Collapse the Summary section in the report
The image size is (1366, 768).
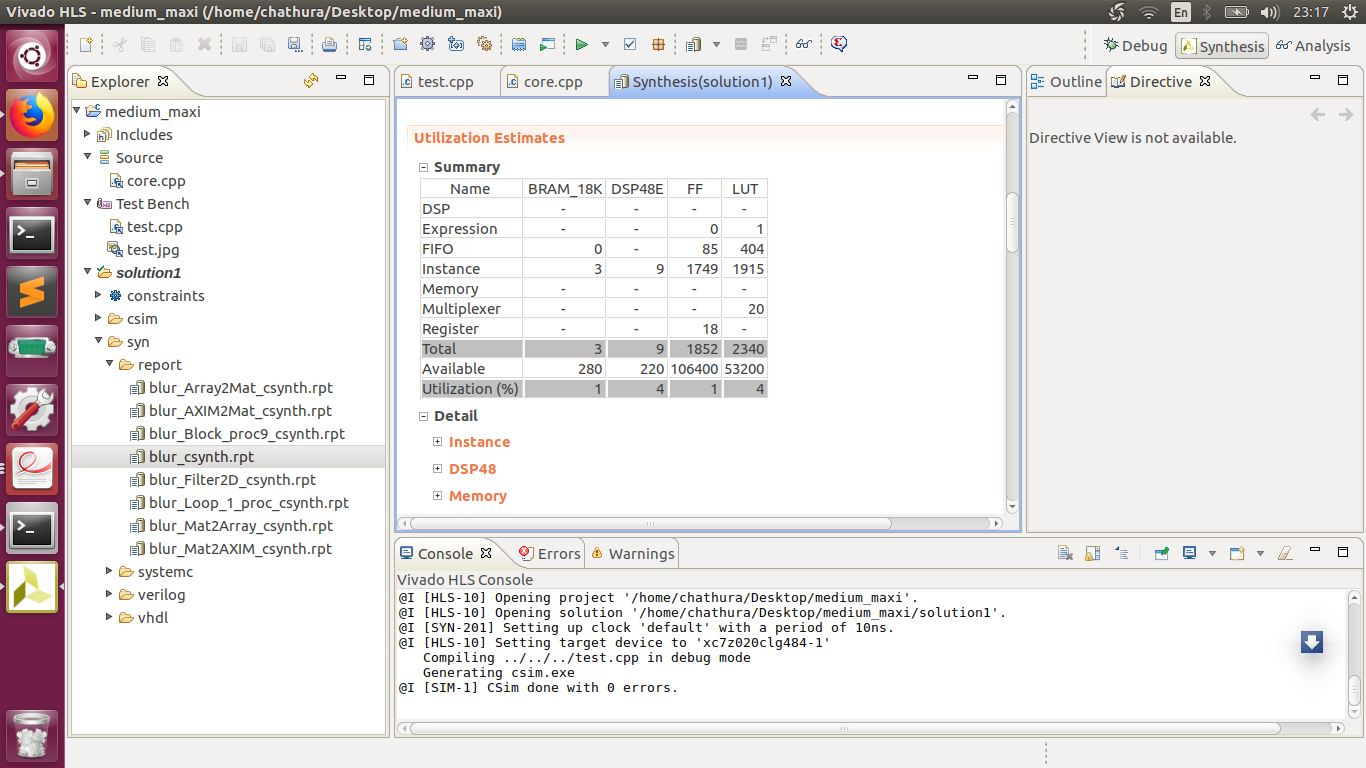pos(424,168)
